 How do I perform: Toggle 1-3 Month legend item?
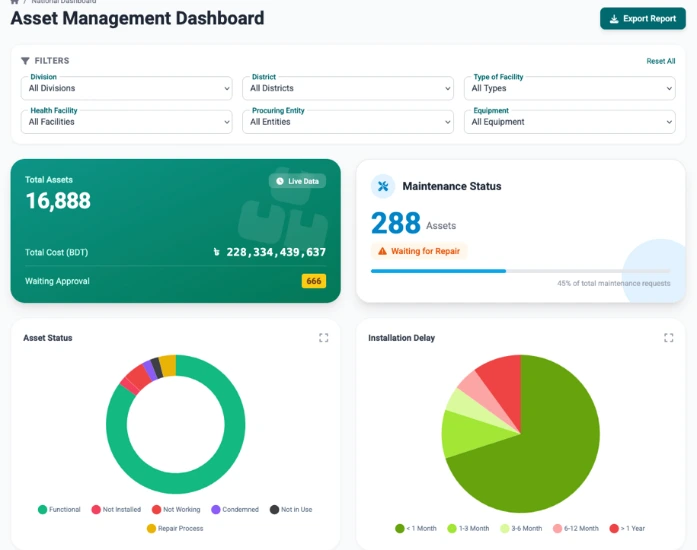tap(468, 529)
